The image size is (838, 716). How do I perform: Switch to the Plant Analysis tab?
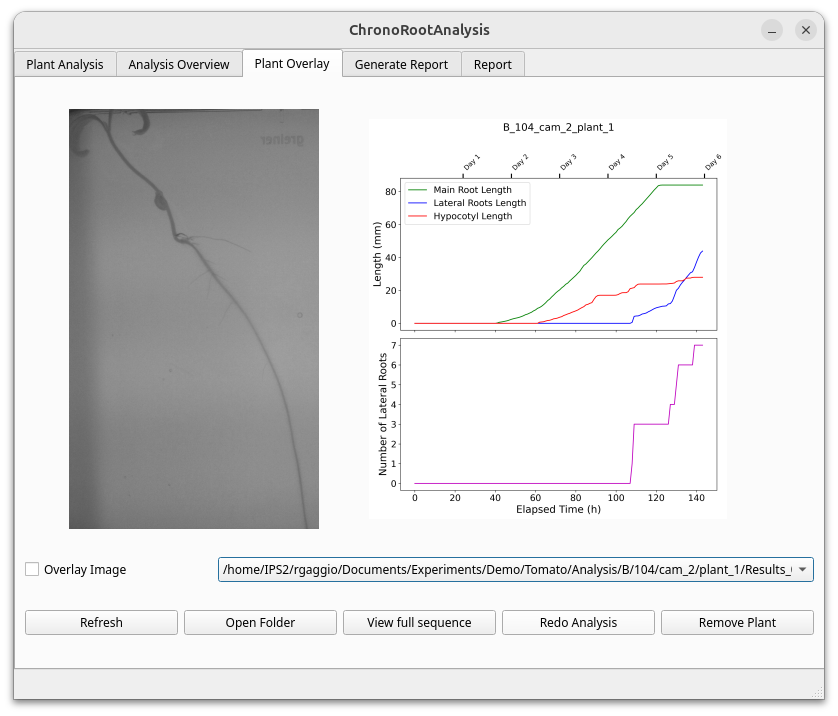pos(65,64)
